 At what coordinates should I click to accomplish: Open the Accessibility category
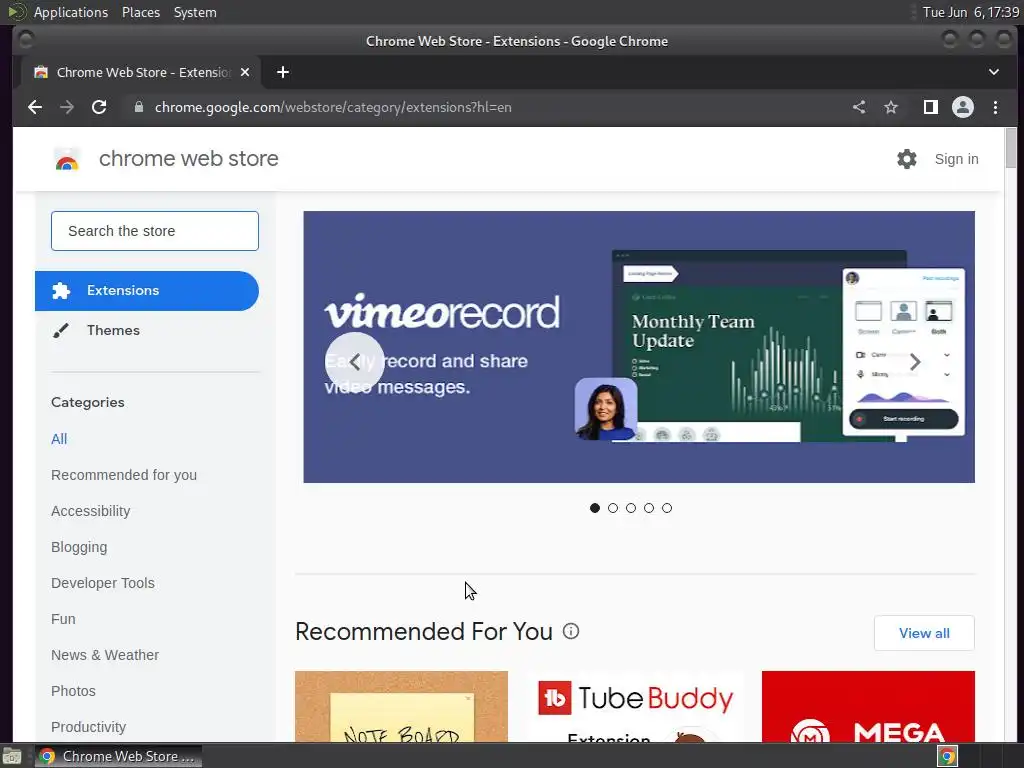(x=91, y=511)
